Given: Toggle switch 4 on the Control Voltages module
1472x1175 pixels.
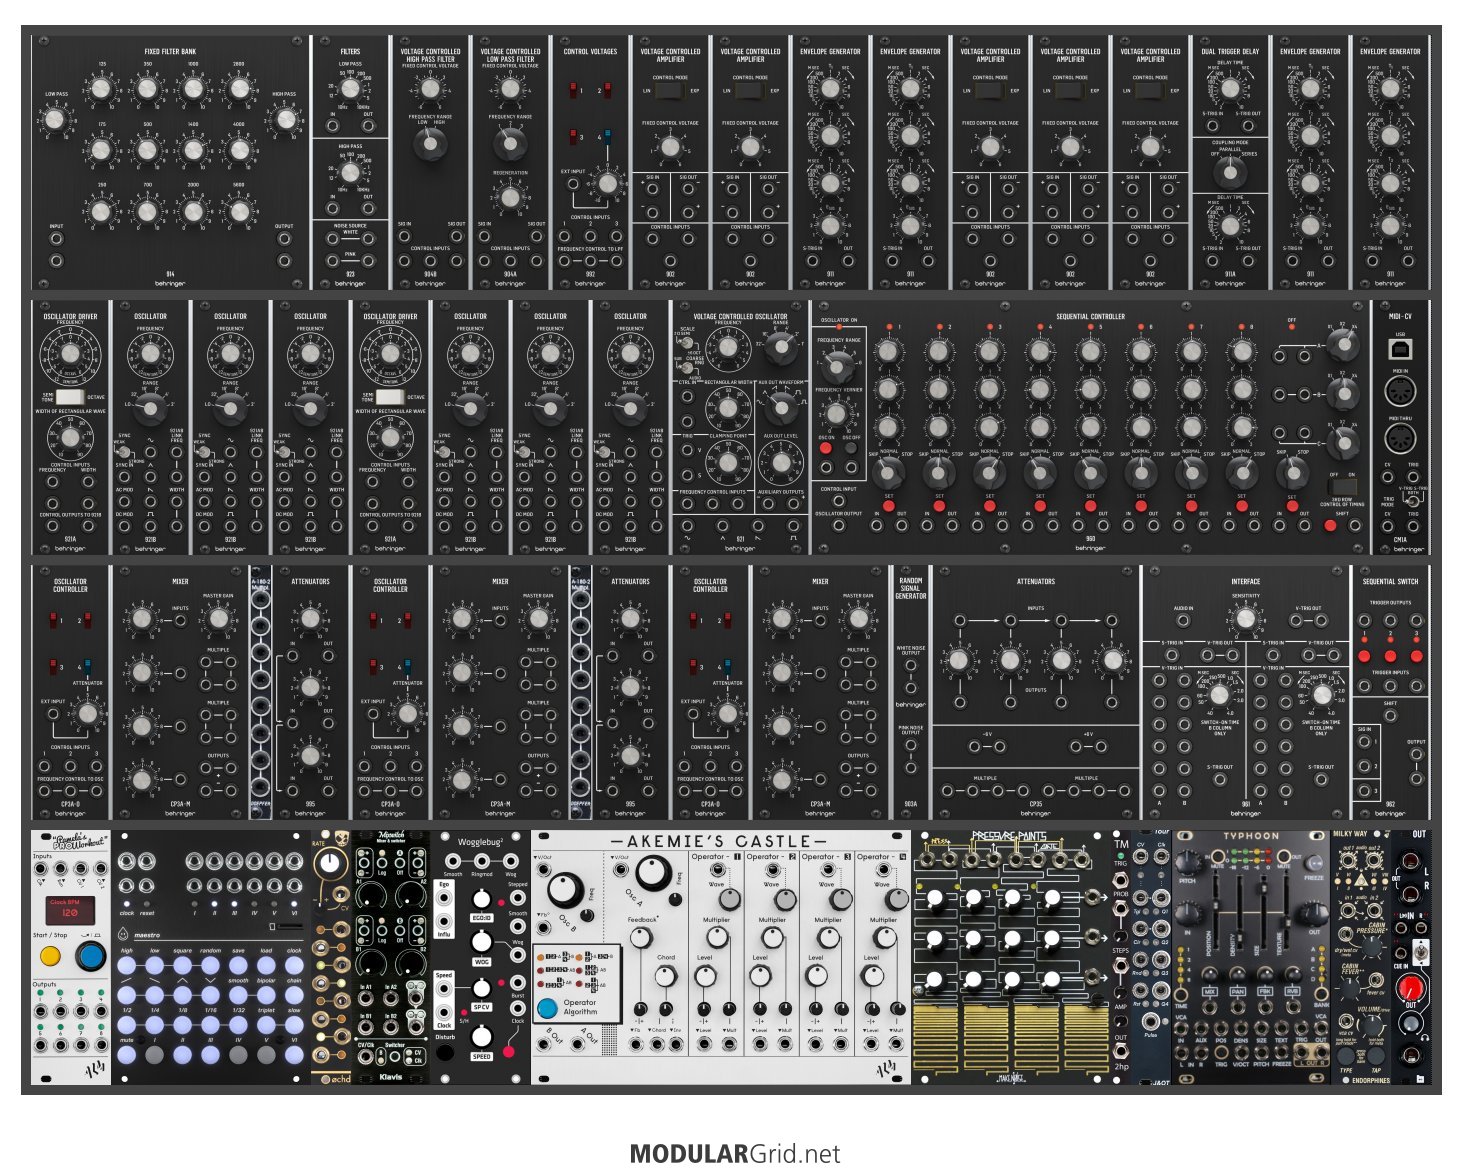Looking at the screenshot, I should coord(607,136).
